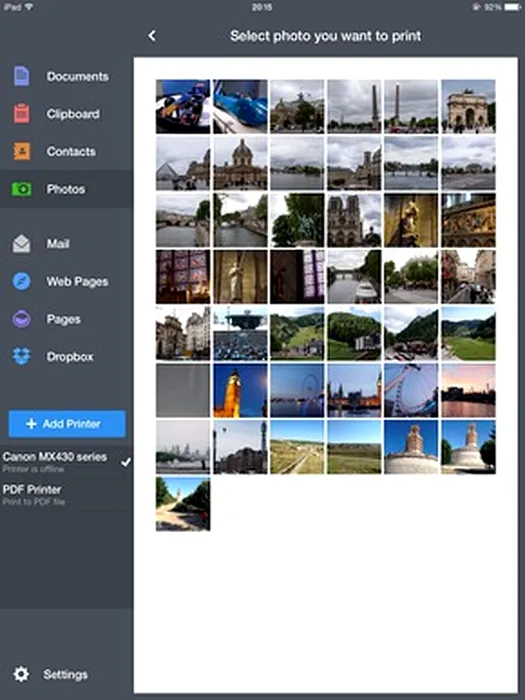Open the orange Contacts icon

[x=21, y=151]
